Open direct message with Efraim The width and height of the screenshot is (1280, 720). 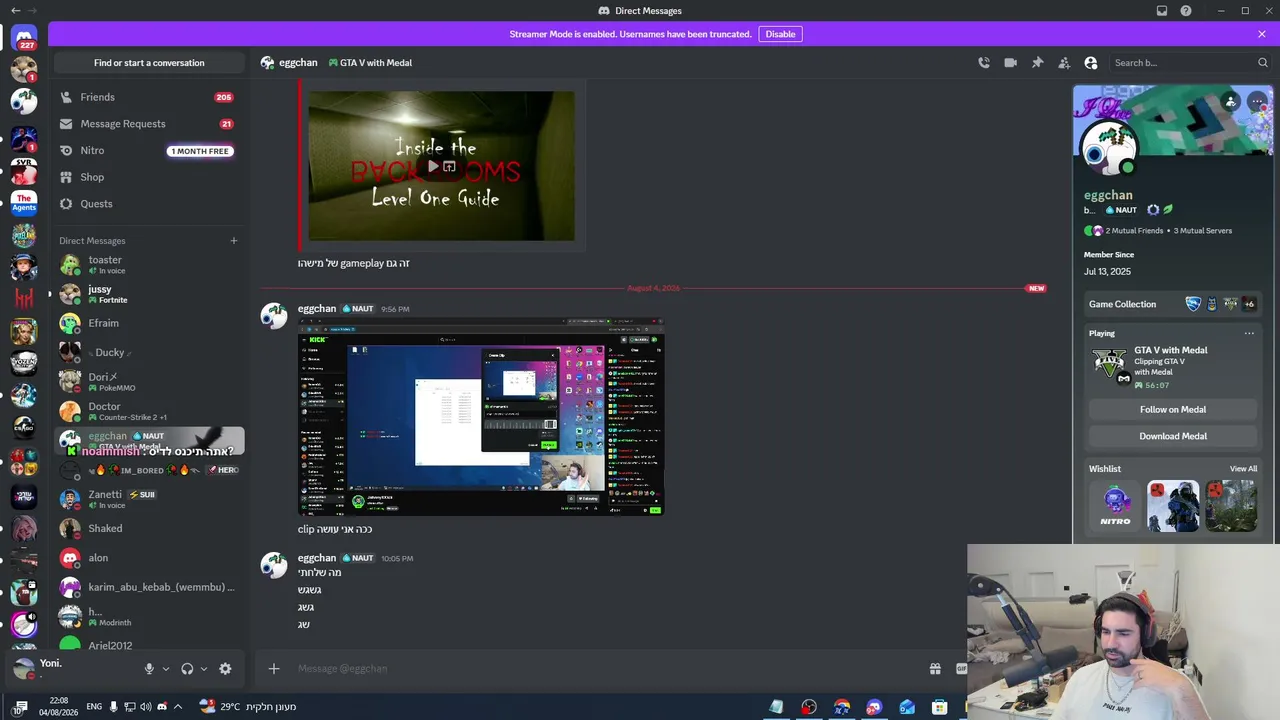click(149, 323)
